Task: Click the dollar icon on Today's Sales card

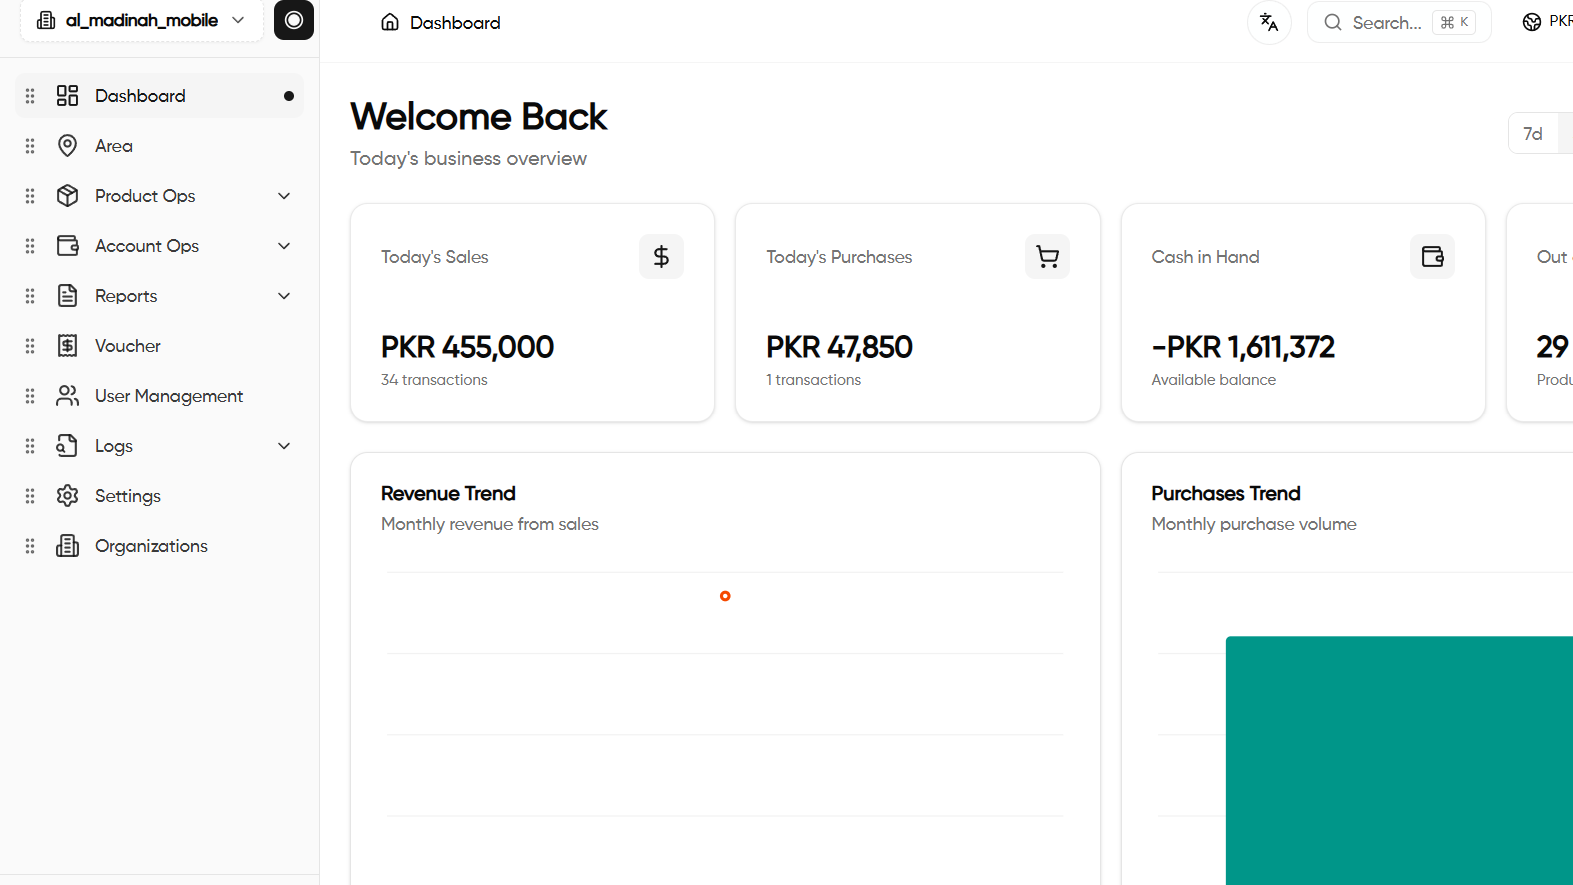Action: coord(661,257)
